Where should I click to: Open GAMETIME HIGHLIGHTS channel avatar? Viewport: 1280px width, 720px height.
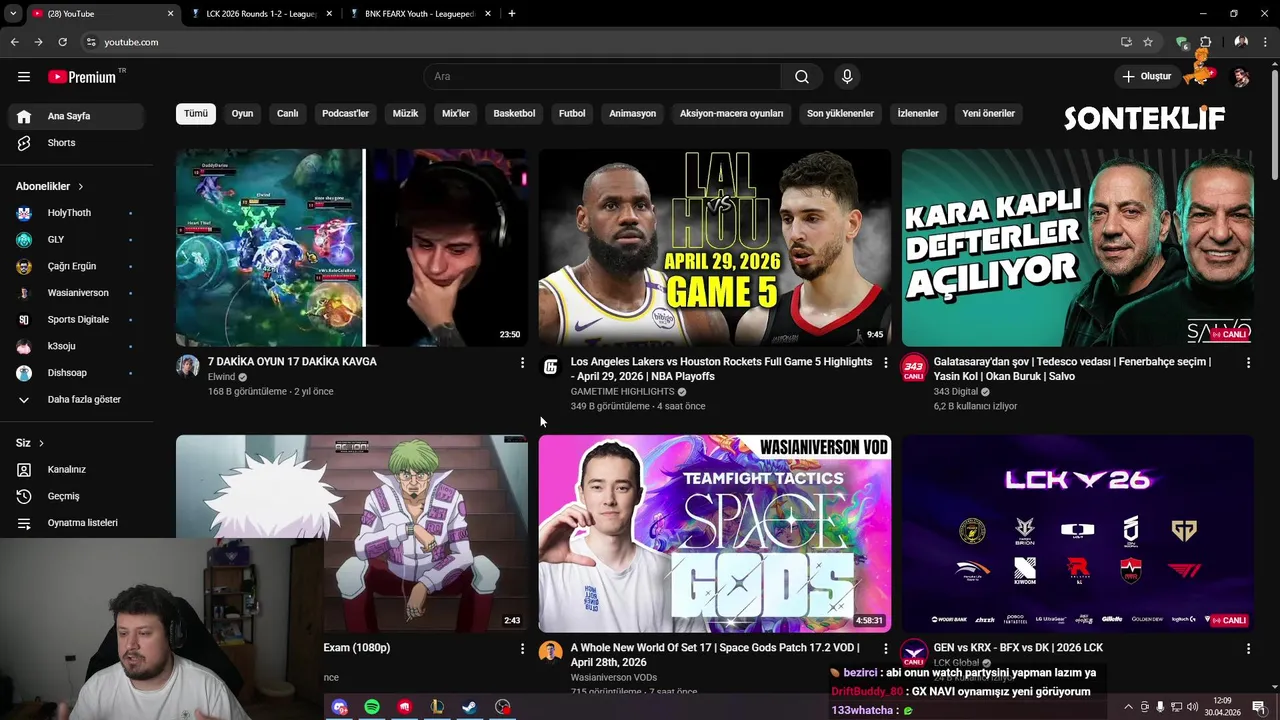(551, 366)
